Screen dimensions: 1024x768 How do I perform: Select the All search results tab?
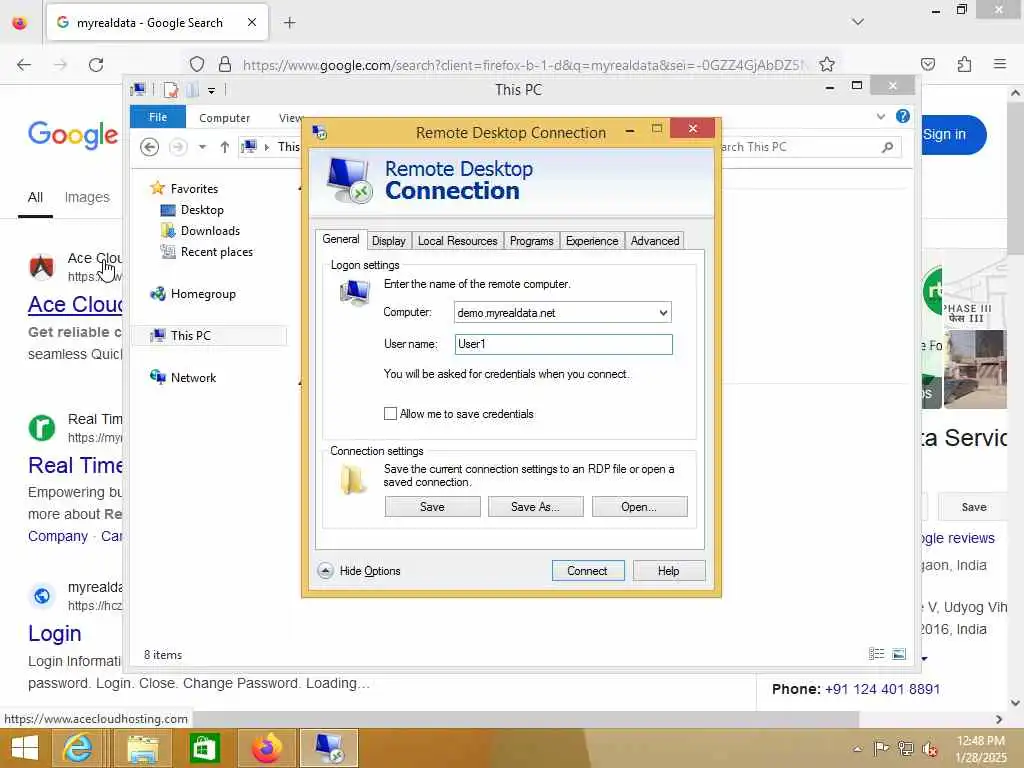click(35, 197)
